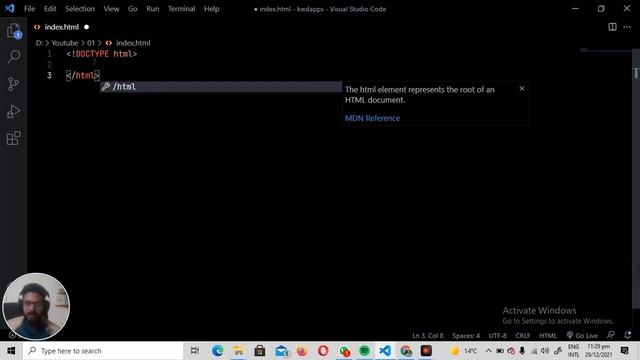Screen dimensions: 640x360
Task: Open the Edit menu
Action: (50, 9)
